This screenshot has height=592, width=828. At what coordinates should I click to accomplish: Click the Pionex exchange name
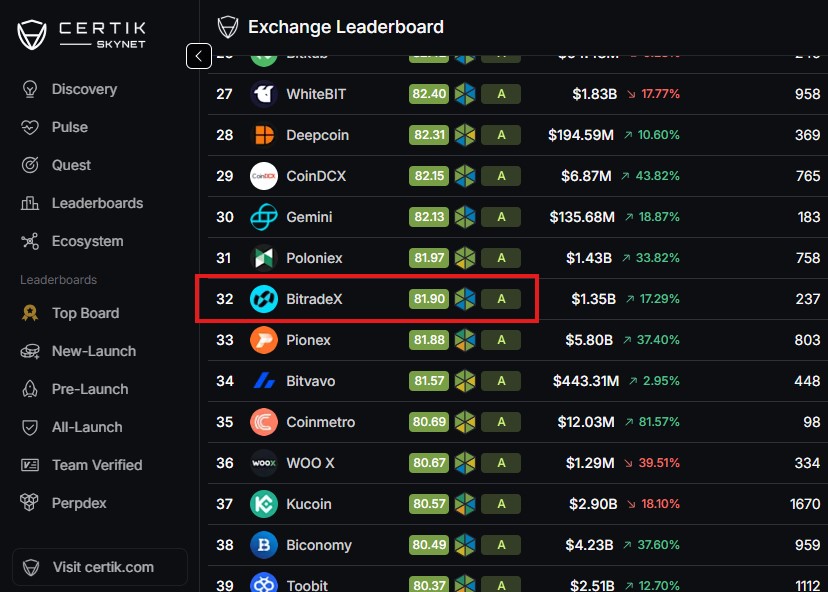click(308, 340)
